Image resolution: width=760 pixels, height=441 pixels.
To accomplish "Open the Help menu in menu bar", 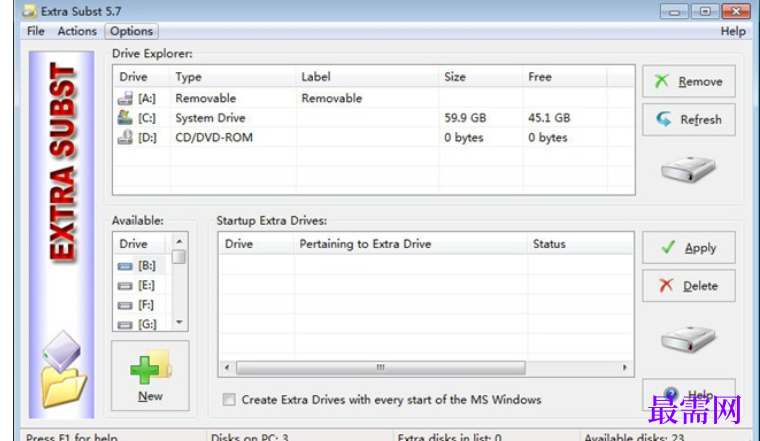I will point(733,31).
